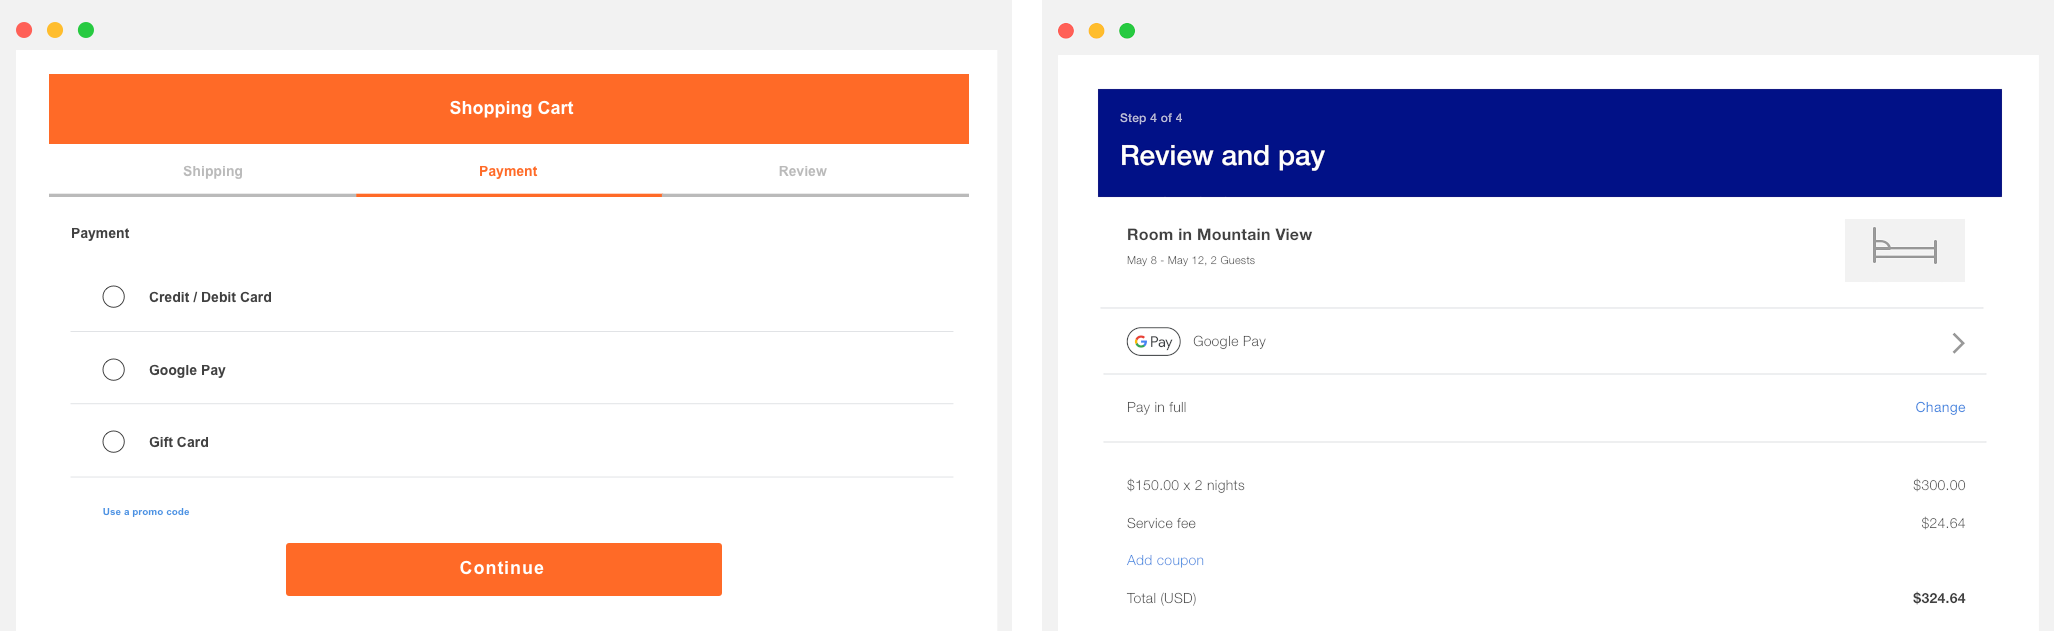Click the G Pay logo badge

point(1153,342)
